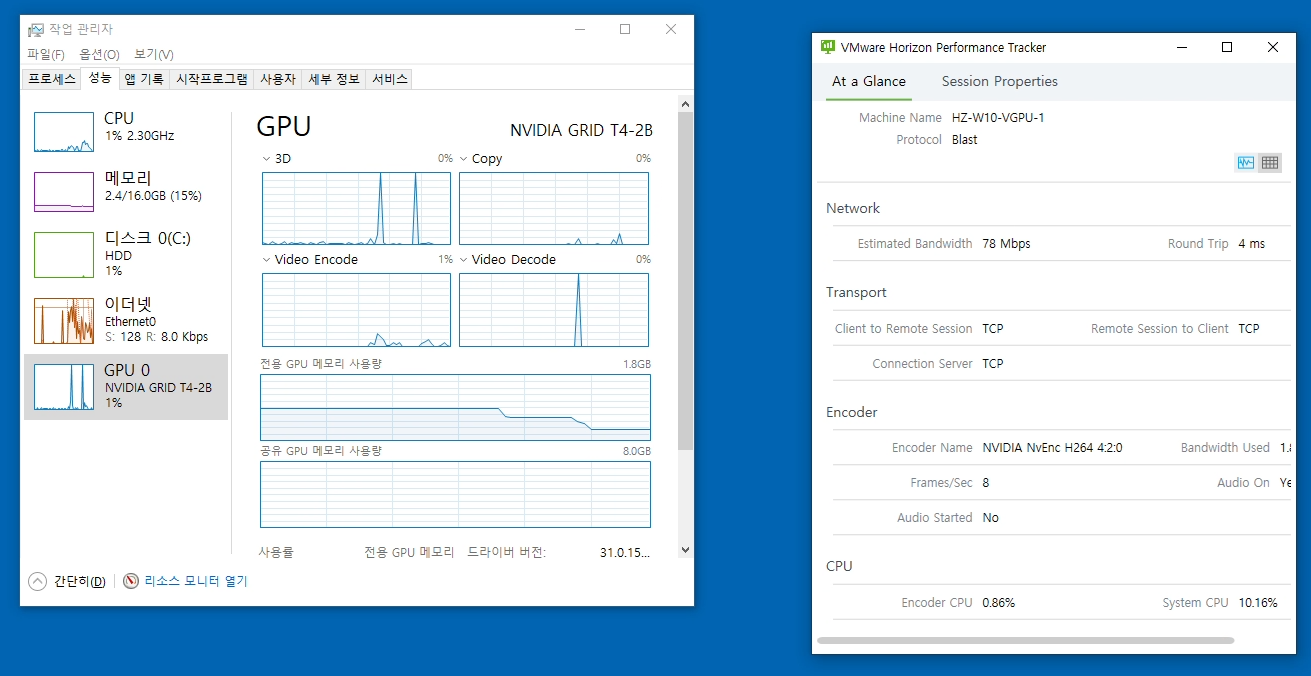Show the 서비스 tab
Screen dimensions: 1311x676
(389, 79)
